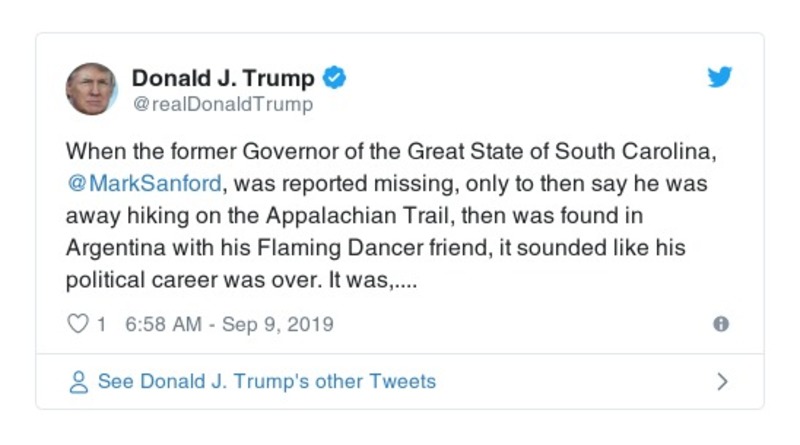Click the info icon beside the timestamp
The image size is (800, 445).
720,324
